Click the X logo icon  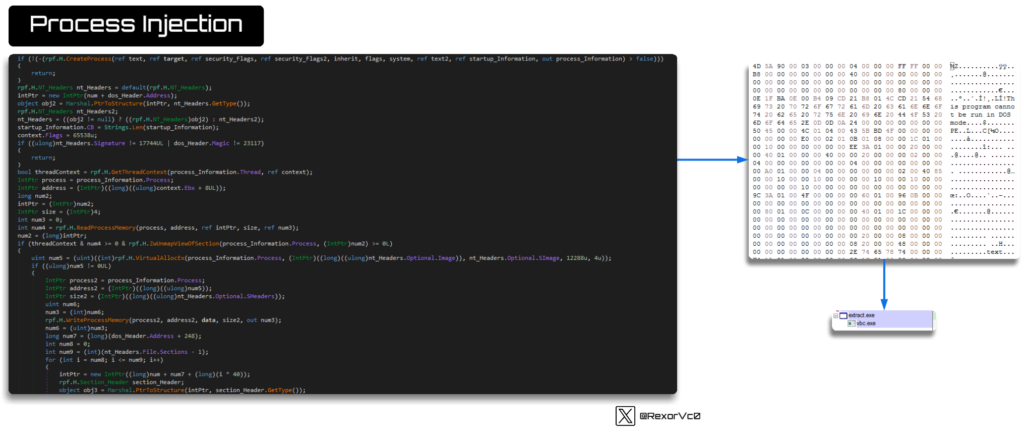click(x=625, y=416)
